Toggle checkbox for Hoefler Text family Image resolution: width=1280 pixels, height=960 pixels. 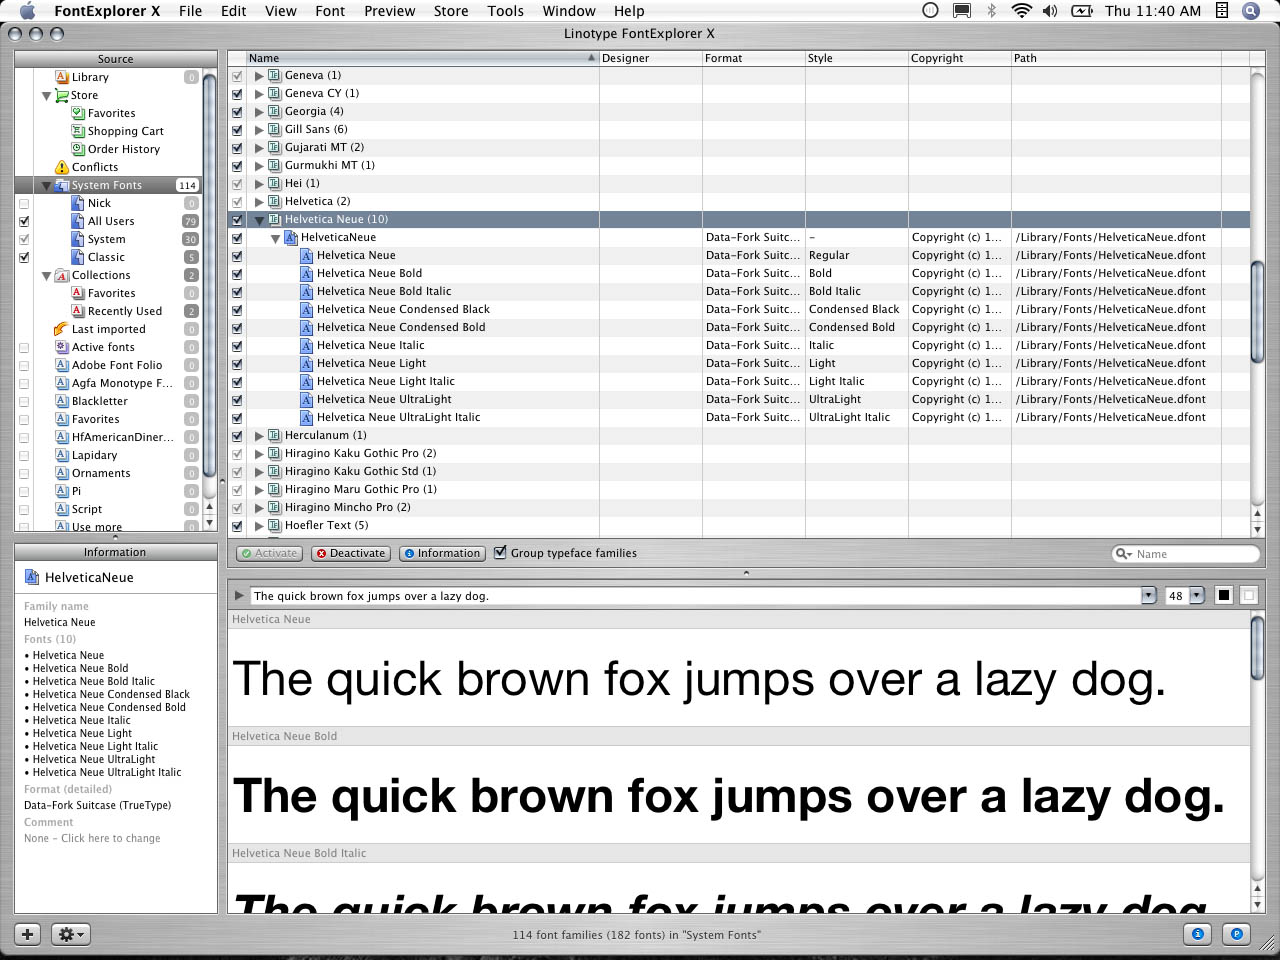point(237,526)
